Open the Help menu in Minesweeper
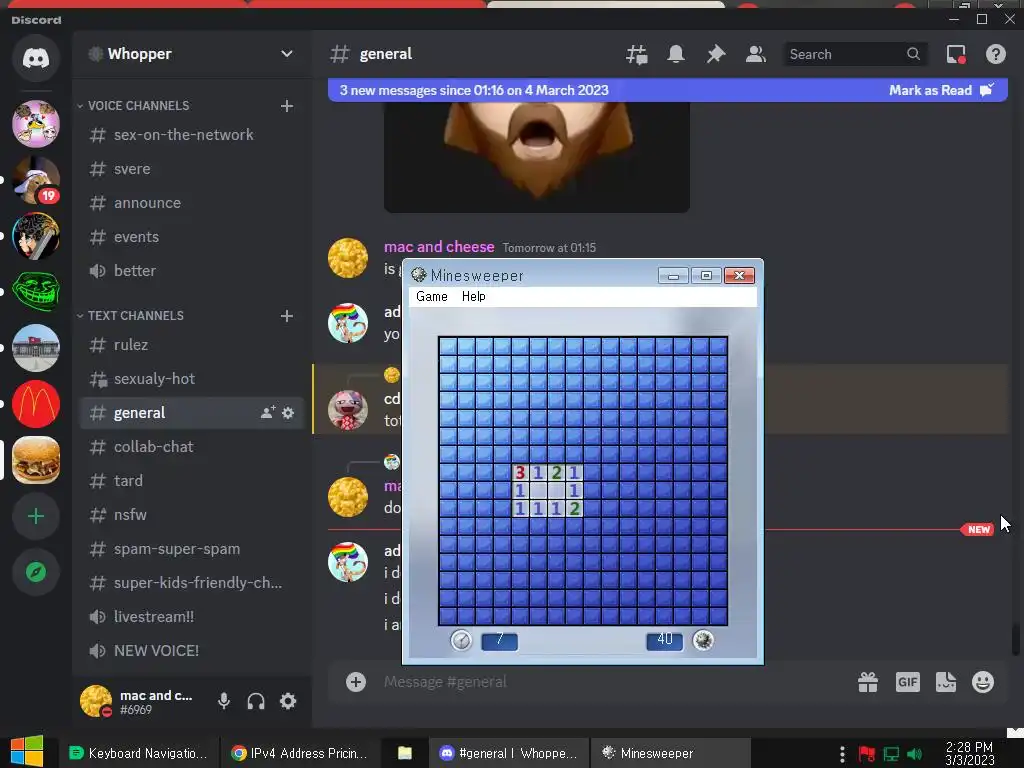Screen dimensions: 1024x768 pyautogui.click(x=473, y=296)
